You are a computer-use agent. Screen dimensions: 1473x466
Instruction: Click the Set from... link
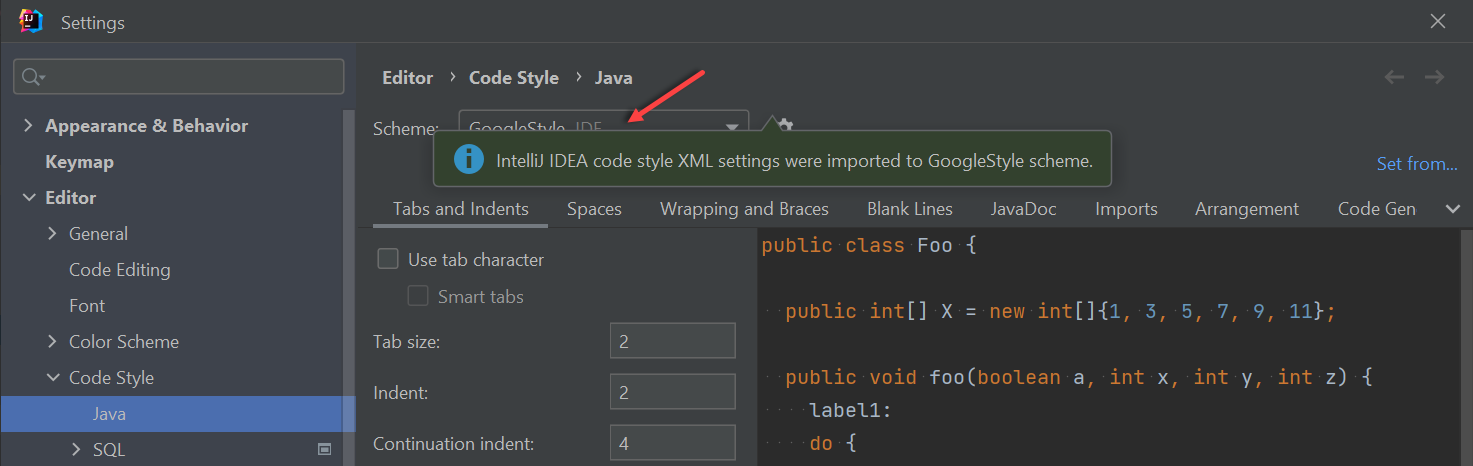click(1417, 164)
